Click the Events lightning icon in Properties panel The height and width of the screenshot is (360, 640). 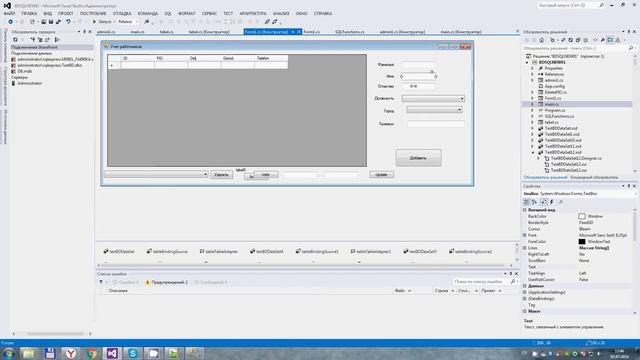tap(552, 202)
